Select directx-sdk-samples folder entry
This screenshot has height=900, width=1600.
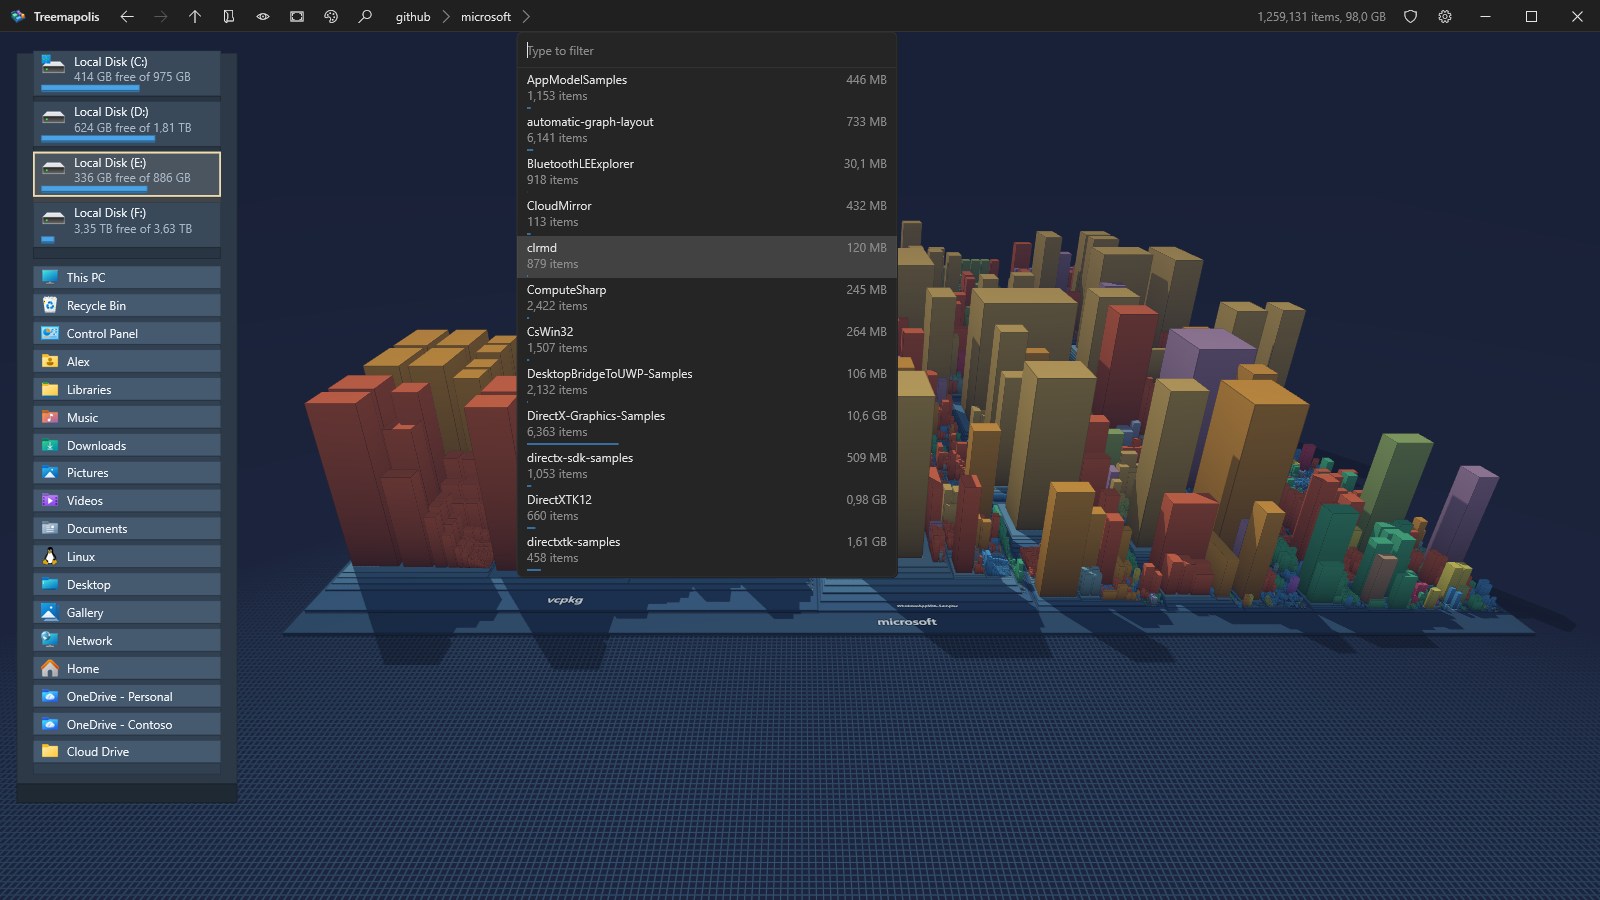(706, 466)
